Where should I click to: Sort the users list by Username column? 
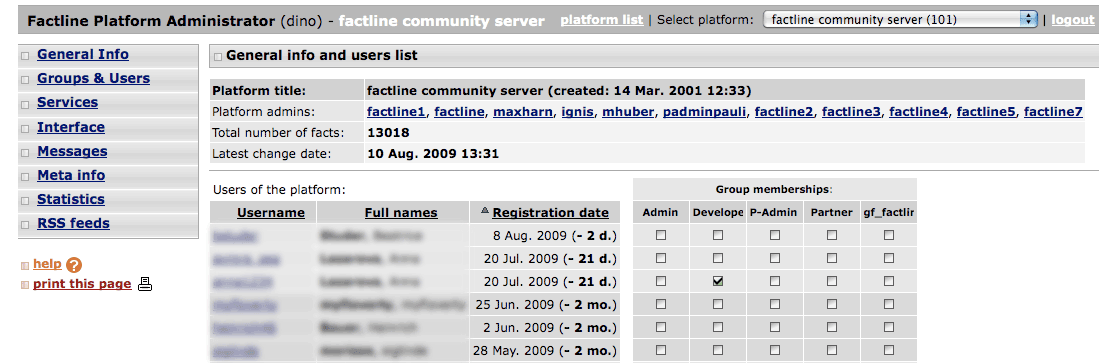coord(271,212)
